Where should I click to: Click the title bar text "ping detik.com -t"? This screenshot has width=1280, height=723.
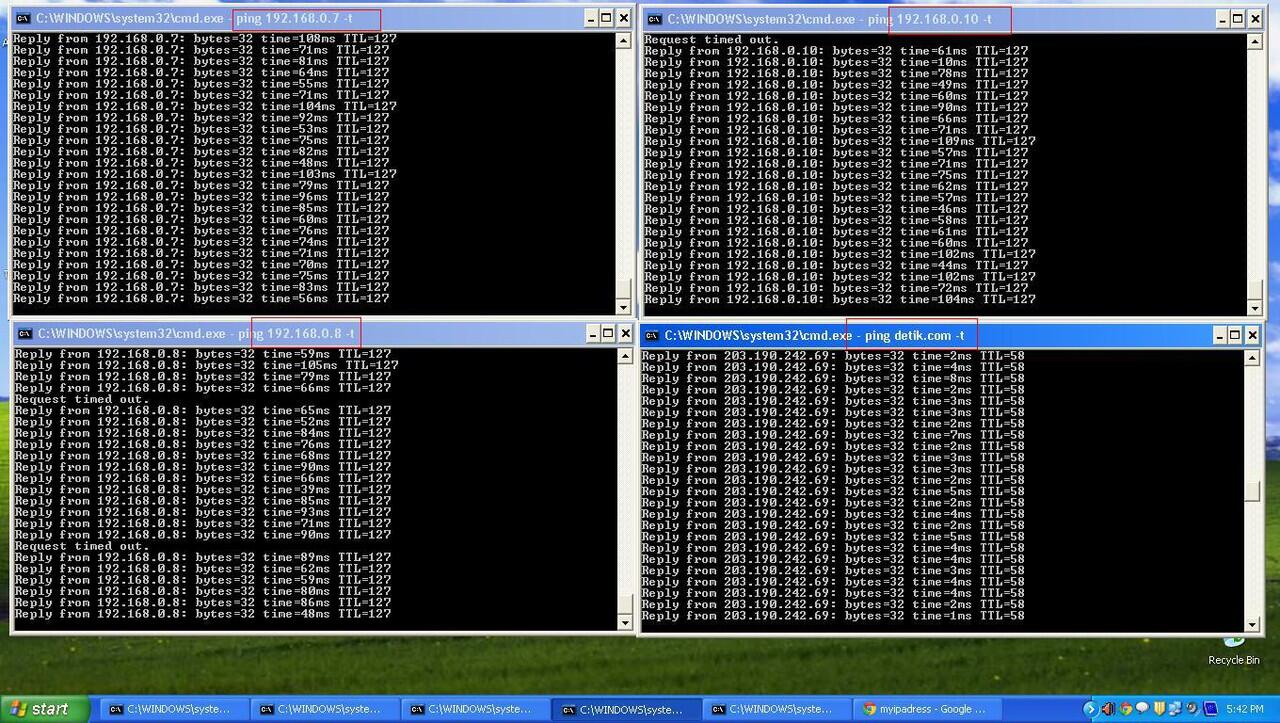(x=915, y=335)
